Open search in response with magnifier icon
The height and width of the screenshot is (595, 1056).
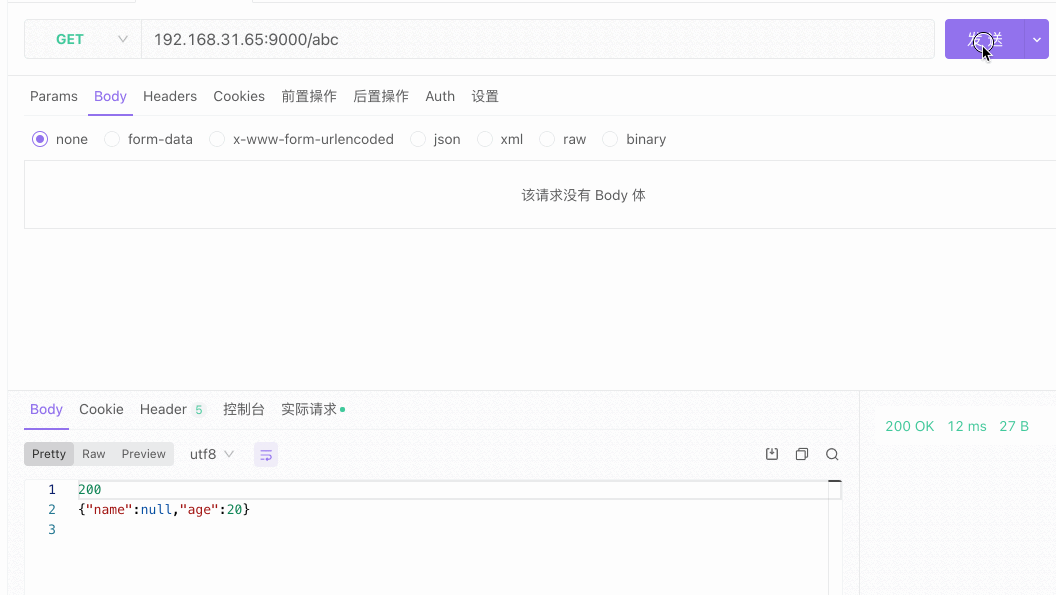(x=832, y=454)
